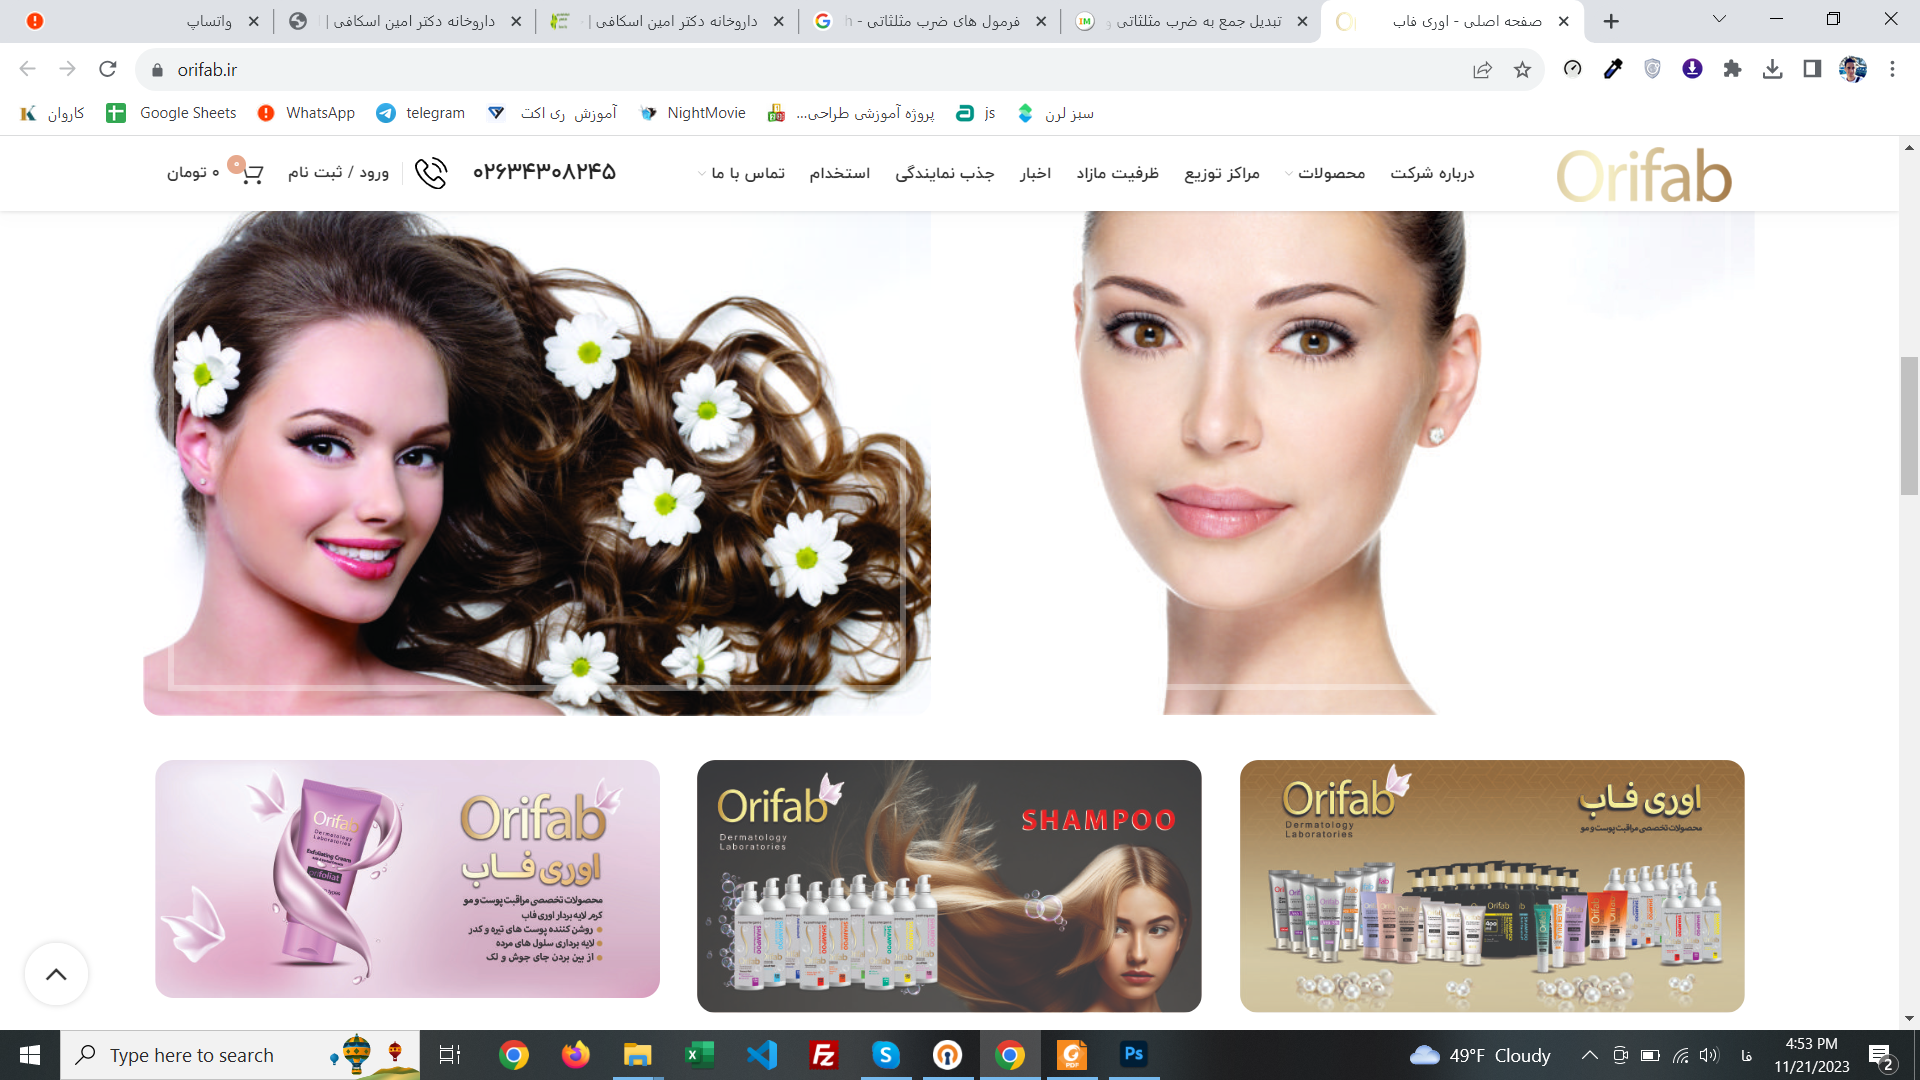Open the js bookmark
This screenshot has width=1920, height=1080.
point(975,113)
